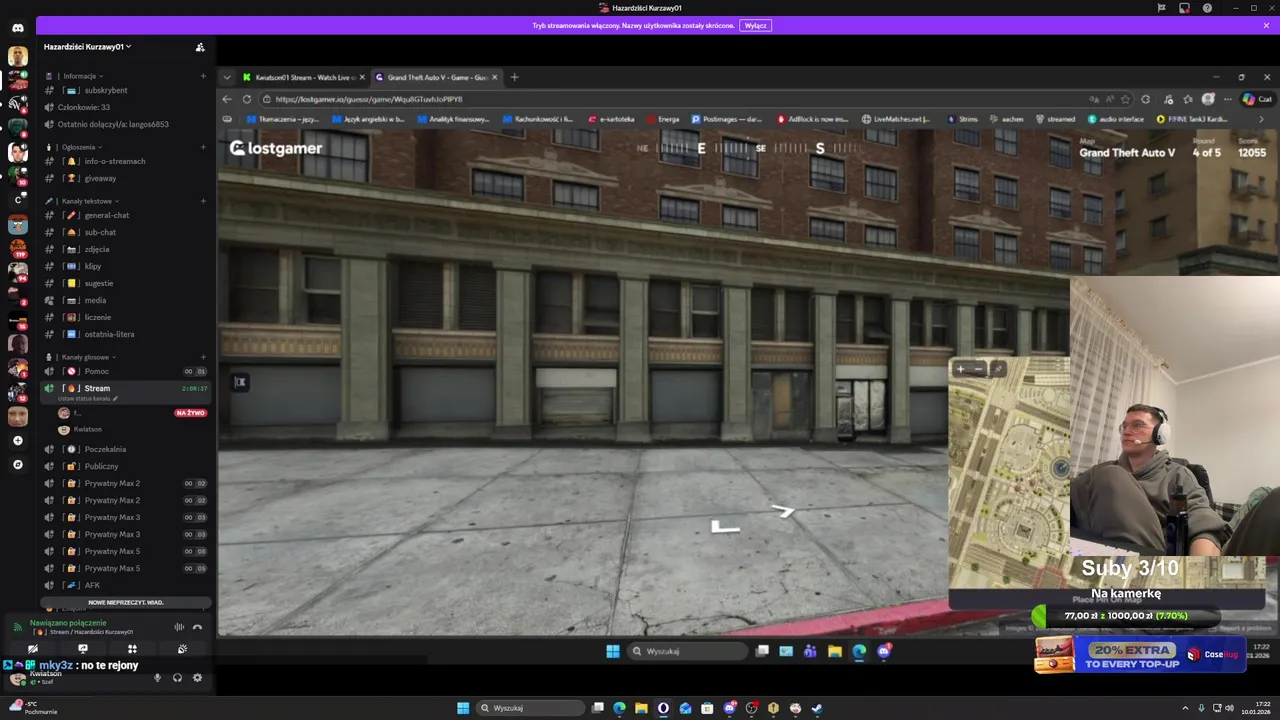
Task: Toggle screen sharing in the voice panel
Action: pyautogui.click(x=83, y=649)
